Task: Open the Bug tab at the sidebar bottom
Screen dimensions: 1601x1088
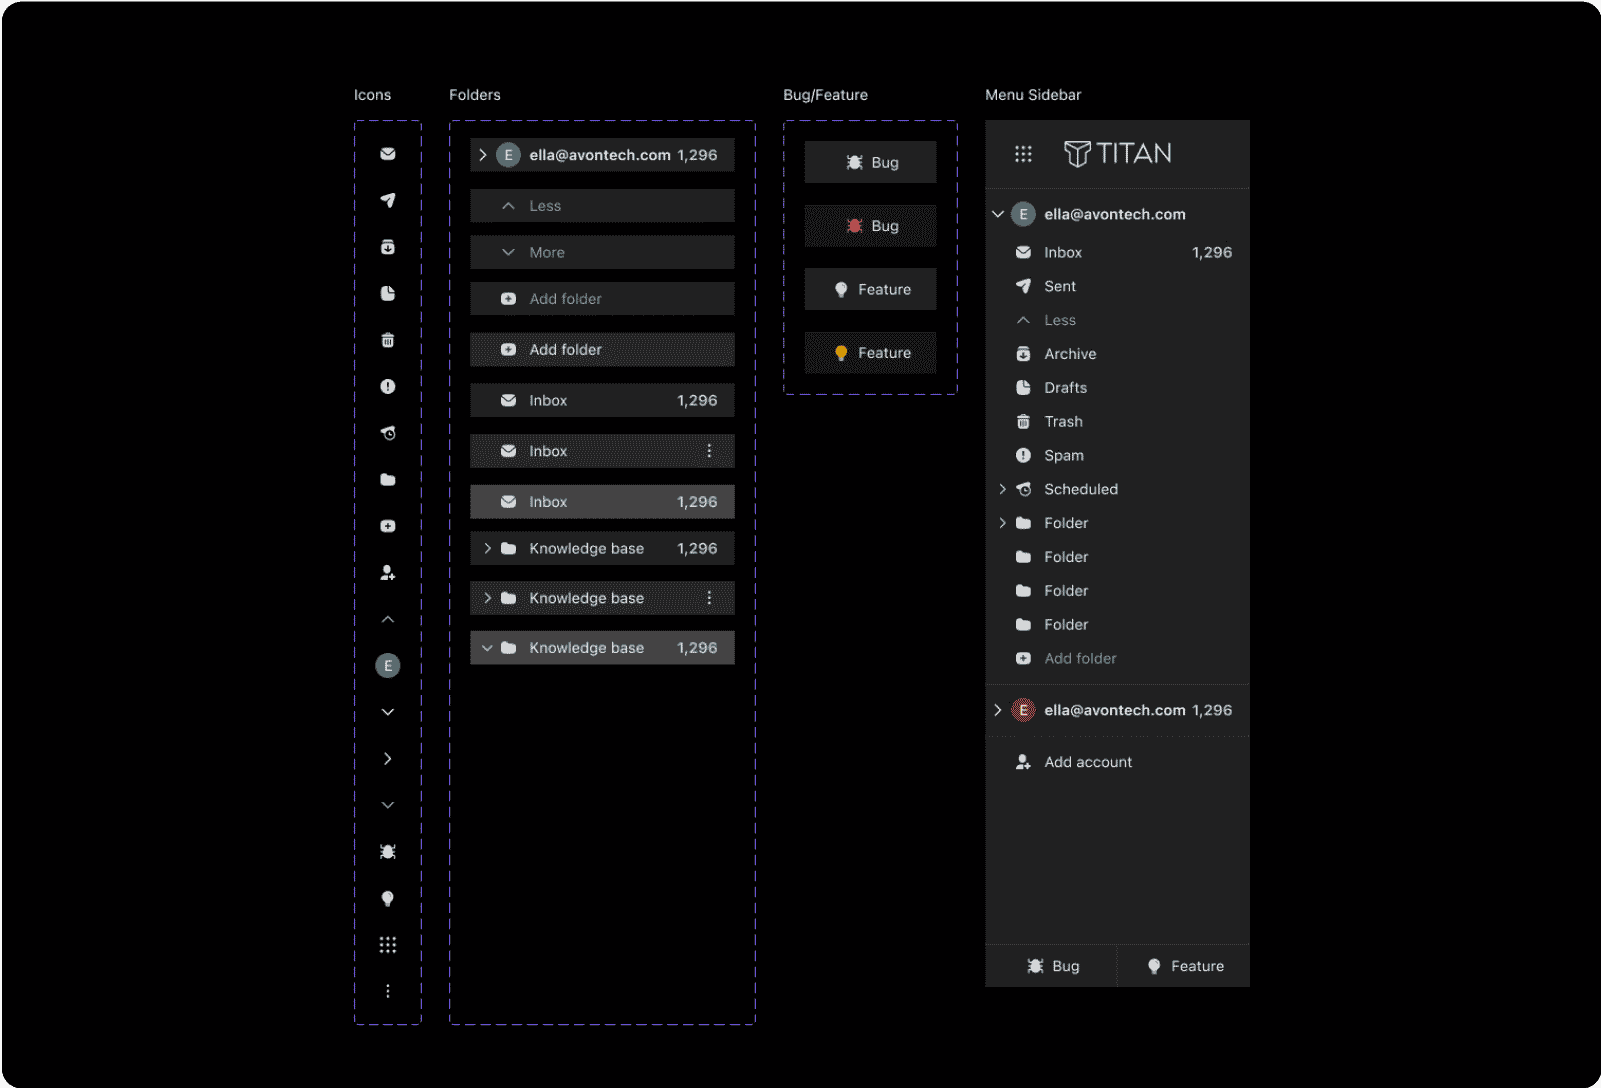Action: click(1052, 965)
